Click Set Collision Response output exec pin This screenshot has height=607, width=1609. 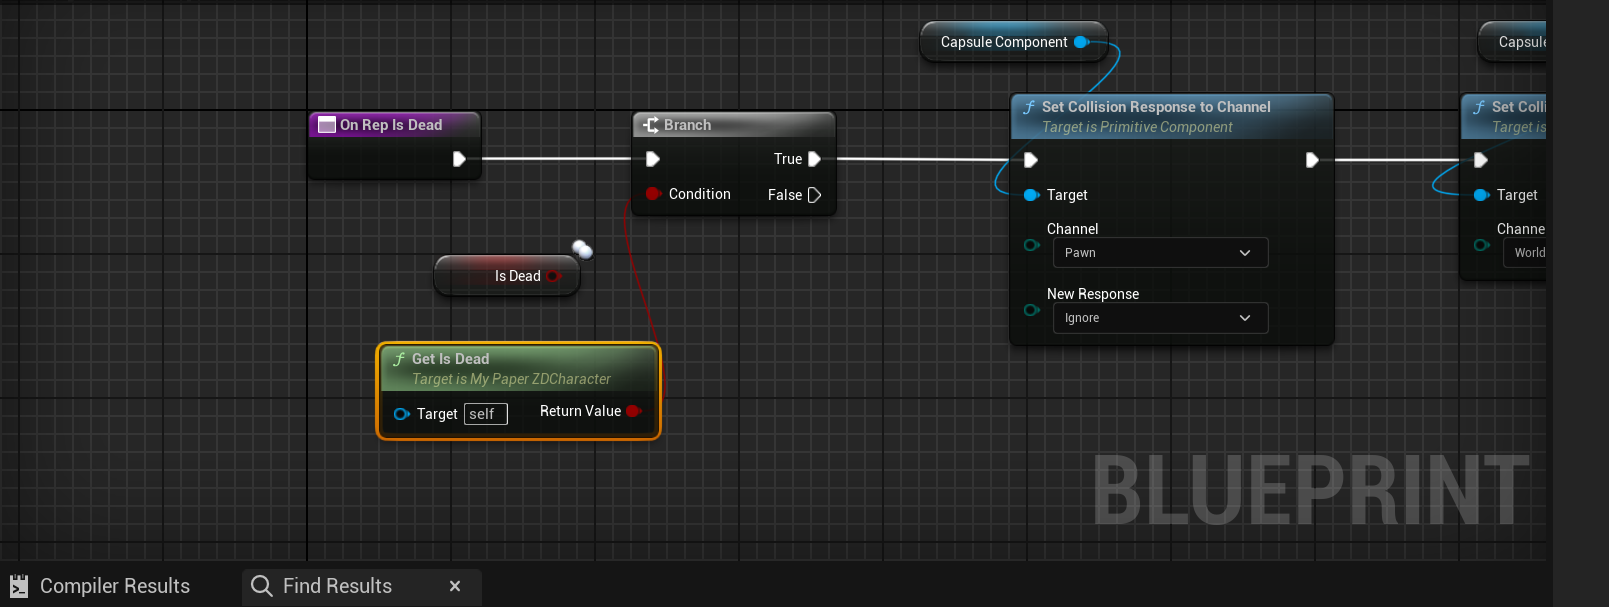(x=1312, y=160)
